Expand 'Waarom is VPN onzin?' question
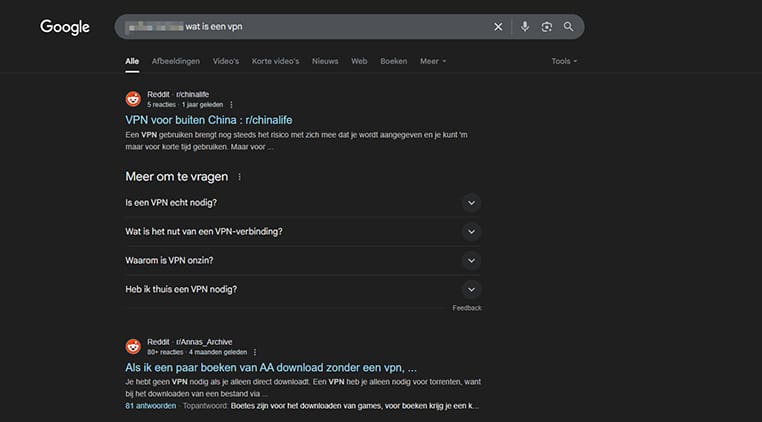762x422 pixels. pyautogui.click(x=303, y=261)
